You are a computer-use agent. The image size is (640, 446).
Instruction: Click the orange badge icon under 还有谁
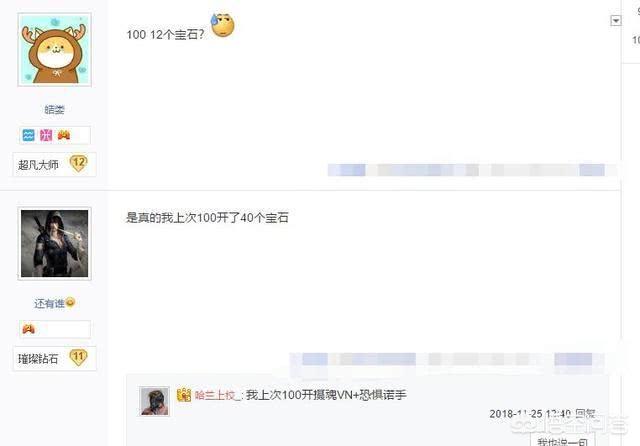point(29,328)
